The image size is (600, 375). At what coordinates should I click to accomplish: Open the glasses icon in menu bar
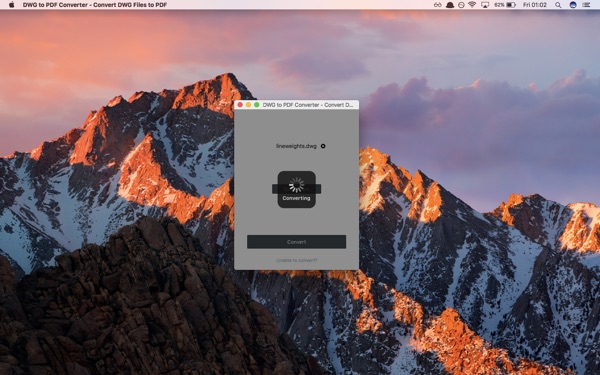438,5
